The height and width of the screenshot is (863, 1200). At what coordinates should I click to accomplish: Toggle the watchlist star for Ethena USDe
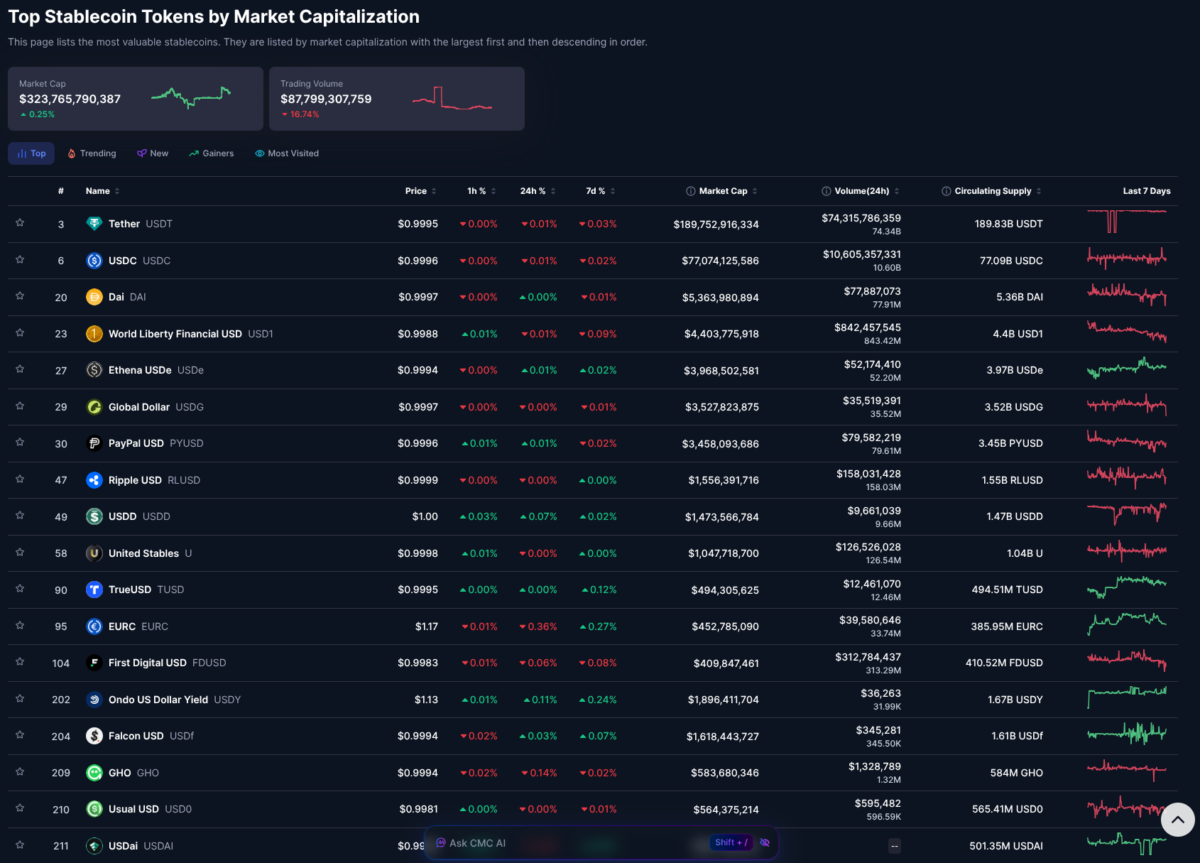[x=19, y=370]
